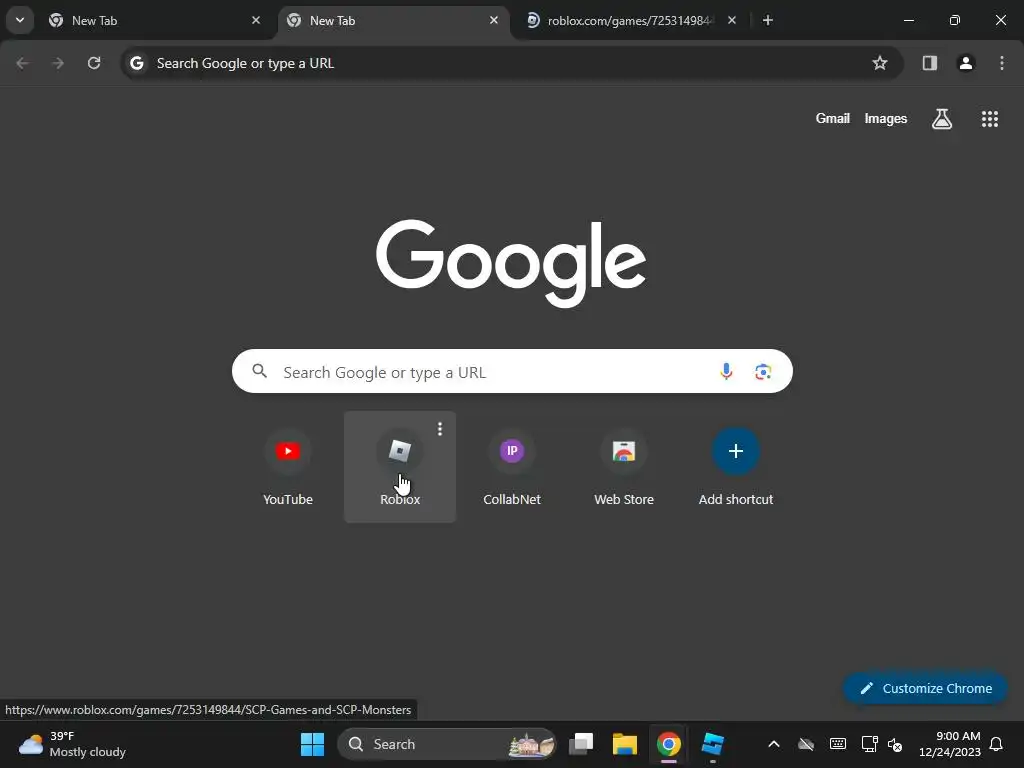Open the CollabNet shortcut
The width and height of the screenshot is (1024, 768).
pyautogui.click(x=512, y=466)
